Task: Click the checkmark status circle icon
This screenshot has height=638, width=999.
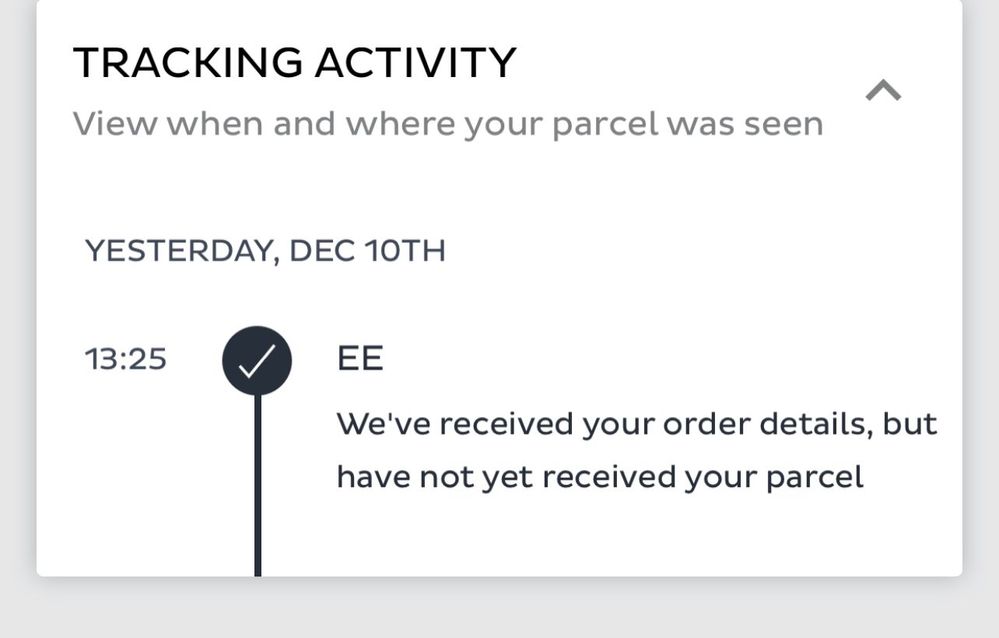Action: coord(257,360)
